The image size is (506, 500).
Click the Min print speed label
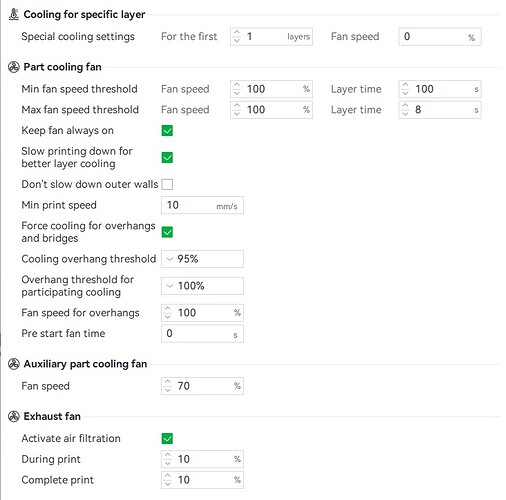pyautogui.click(x=59, y=205)
